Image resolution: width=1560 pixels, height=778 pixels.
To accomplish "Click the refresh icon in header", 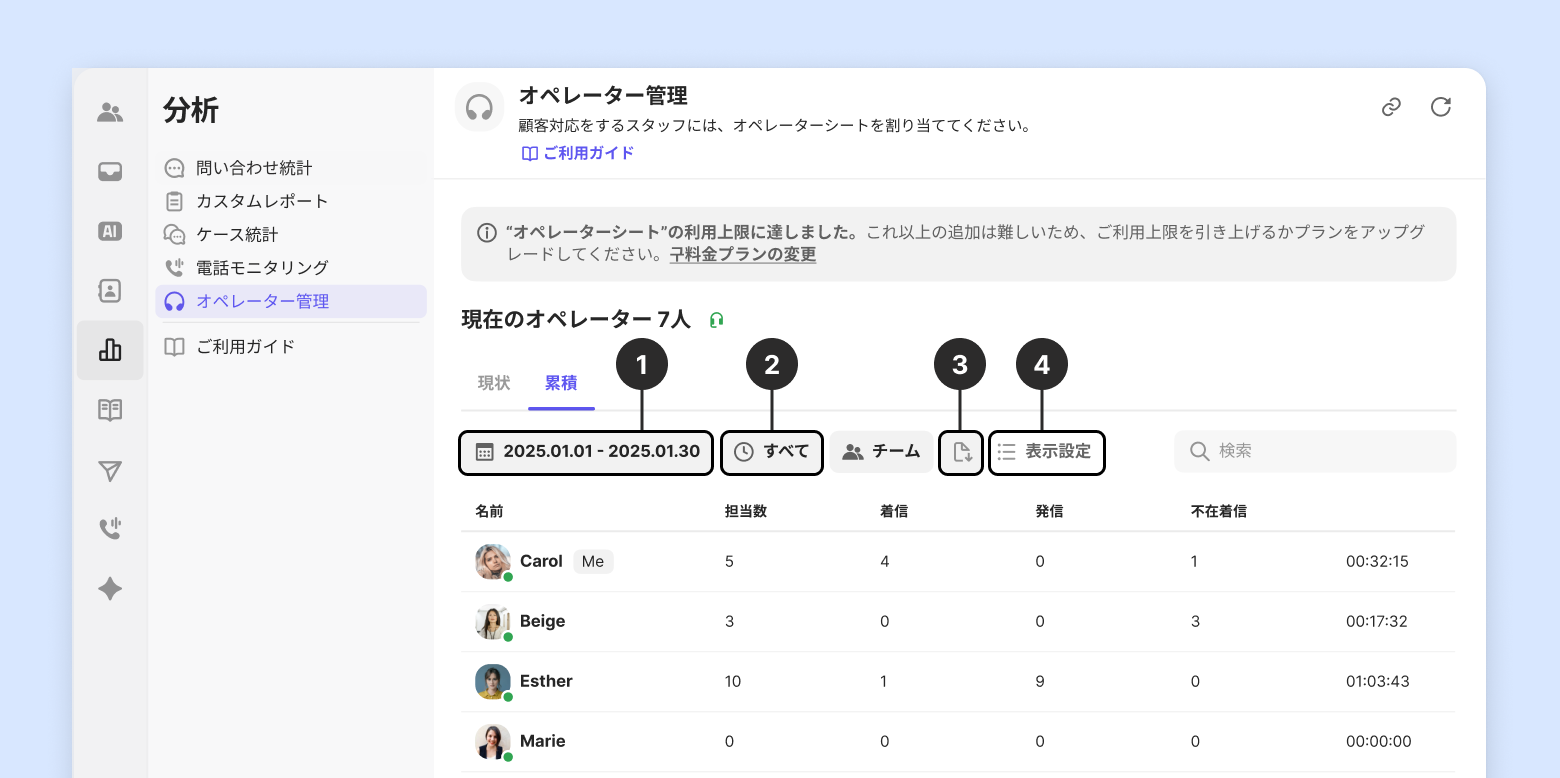I will (x=1440, y=107).
